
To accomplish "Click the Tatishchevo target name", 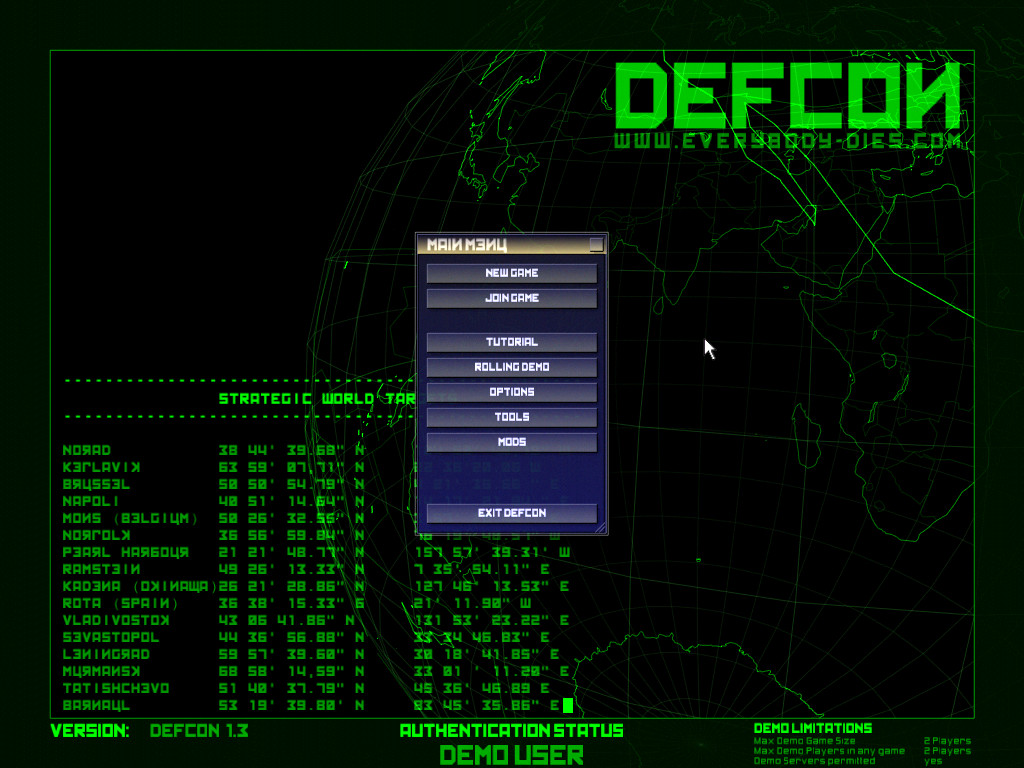I will click(x=116, y=688).
